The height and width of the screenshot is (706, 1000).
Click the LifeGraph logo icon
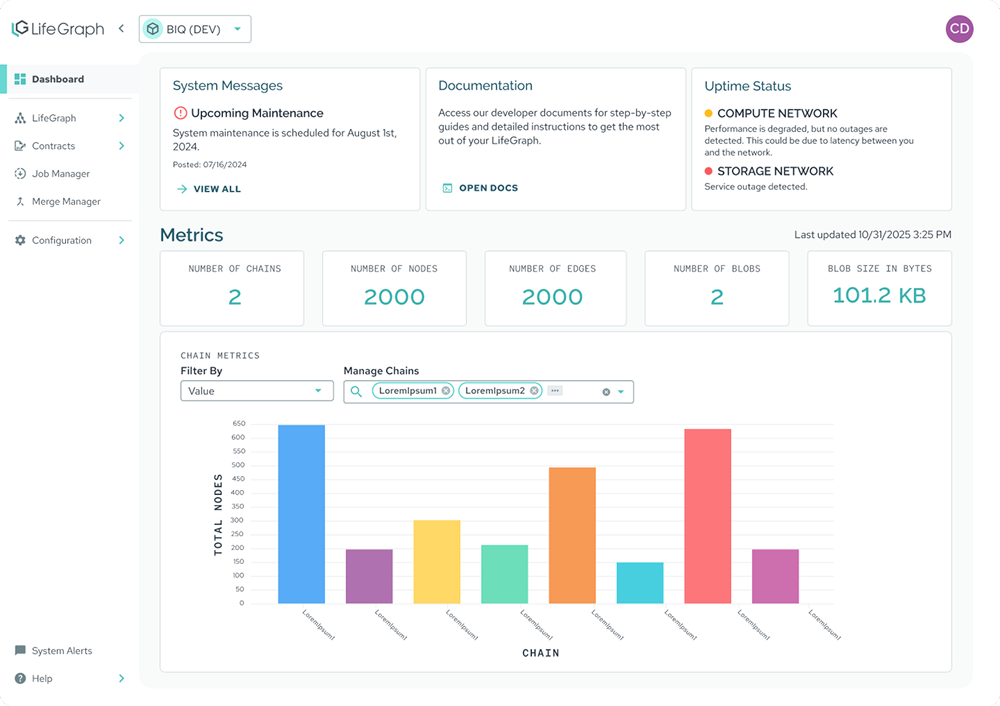tap(20, 29)
